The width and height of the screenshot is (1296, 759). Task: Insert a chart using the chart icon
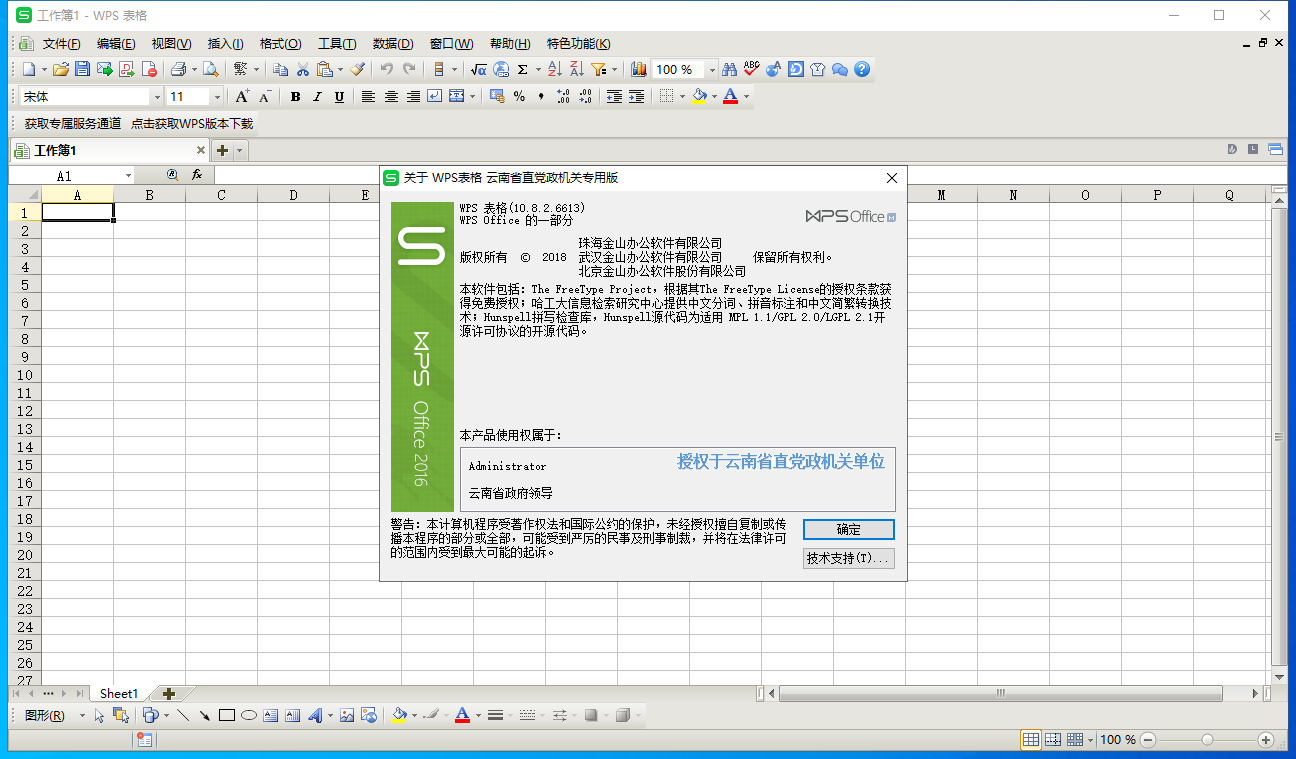[639, 70]
